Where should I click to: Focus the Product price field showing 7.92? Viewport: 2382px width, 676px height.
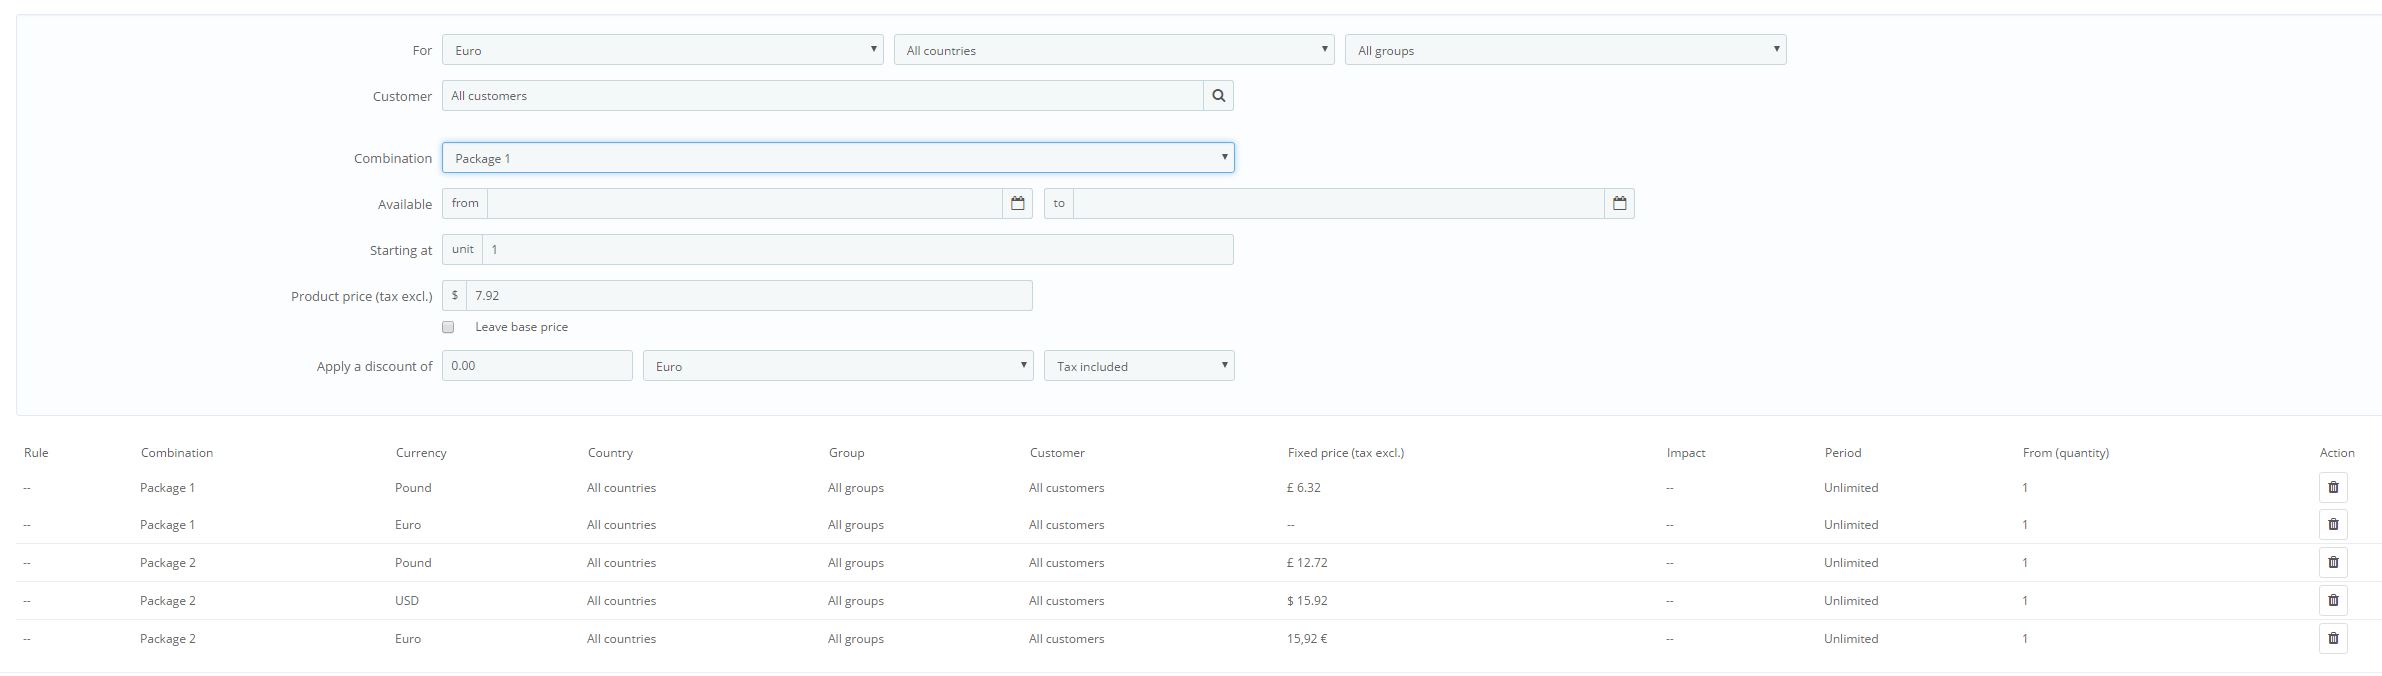pos(749,296)
